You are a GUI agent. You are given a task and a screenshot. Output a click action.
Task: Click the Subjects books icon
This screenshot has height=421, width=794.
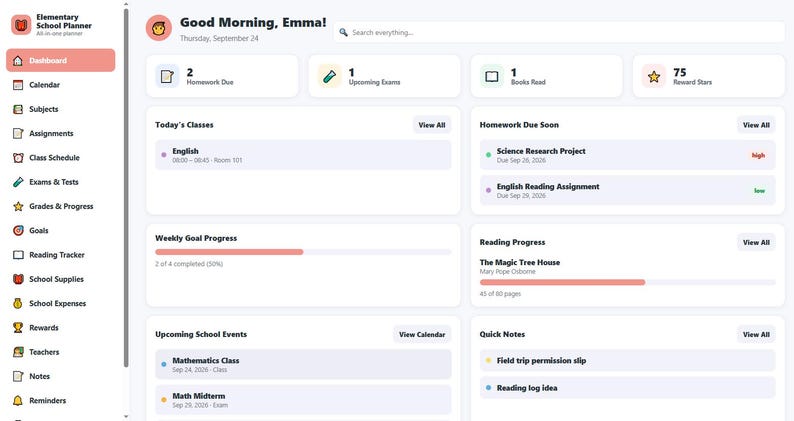coord(18,109)
